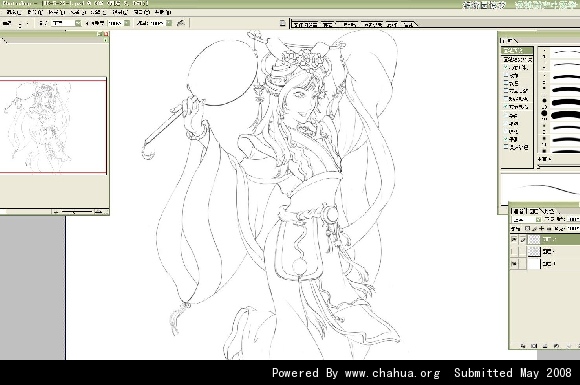Screen dimensions: 580x385
Task: Click the Navigator preview thumbnail of the drawing
Action: click(x=53, y=126)
